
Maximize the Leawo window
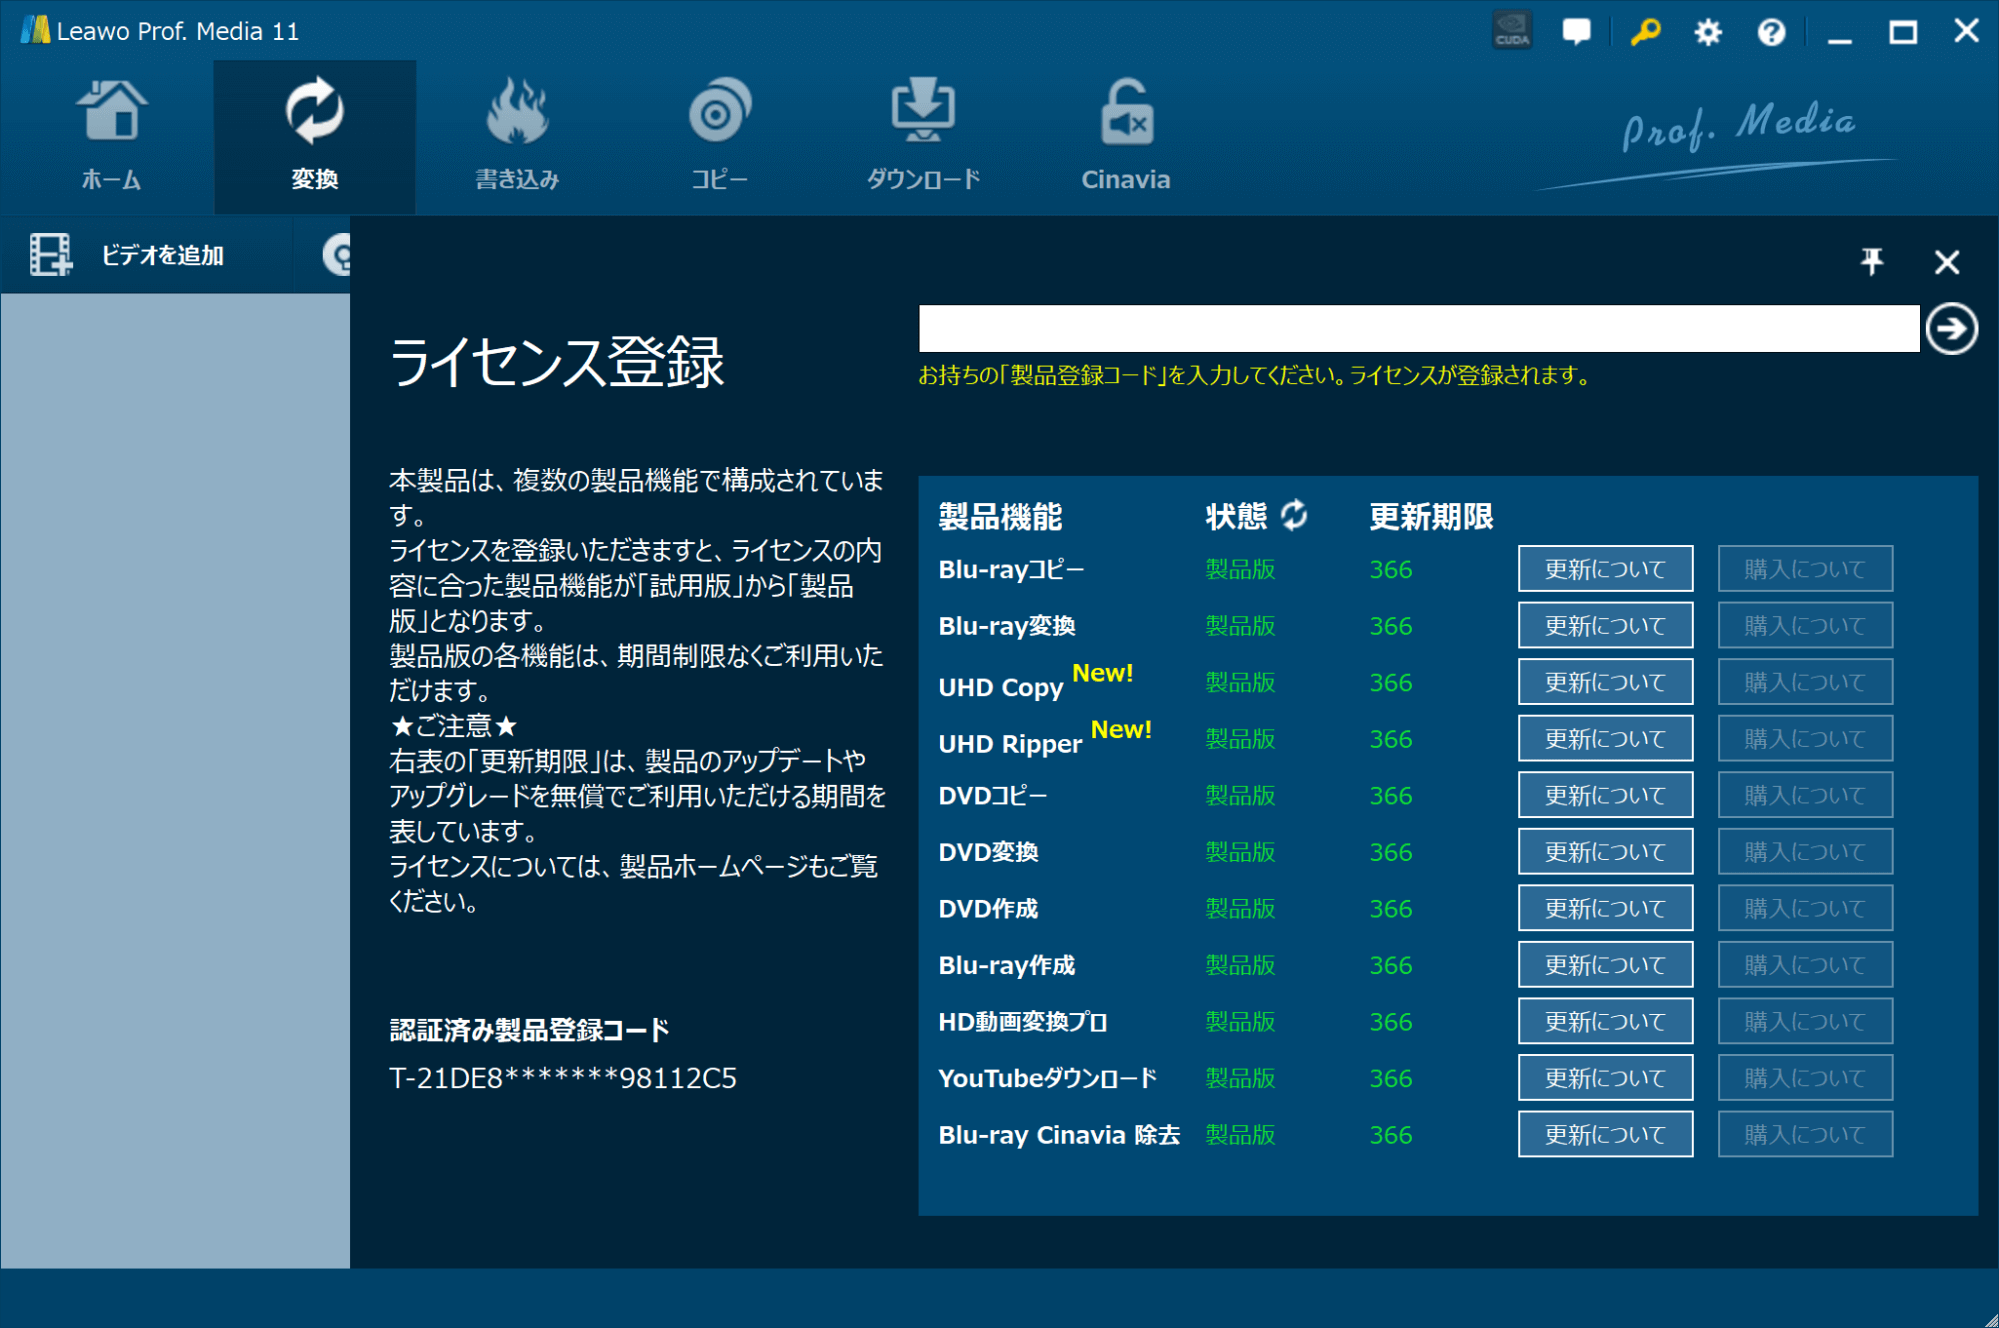(1902, 32)
